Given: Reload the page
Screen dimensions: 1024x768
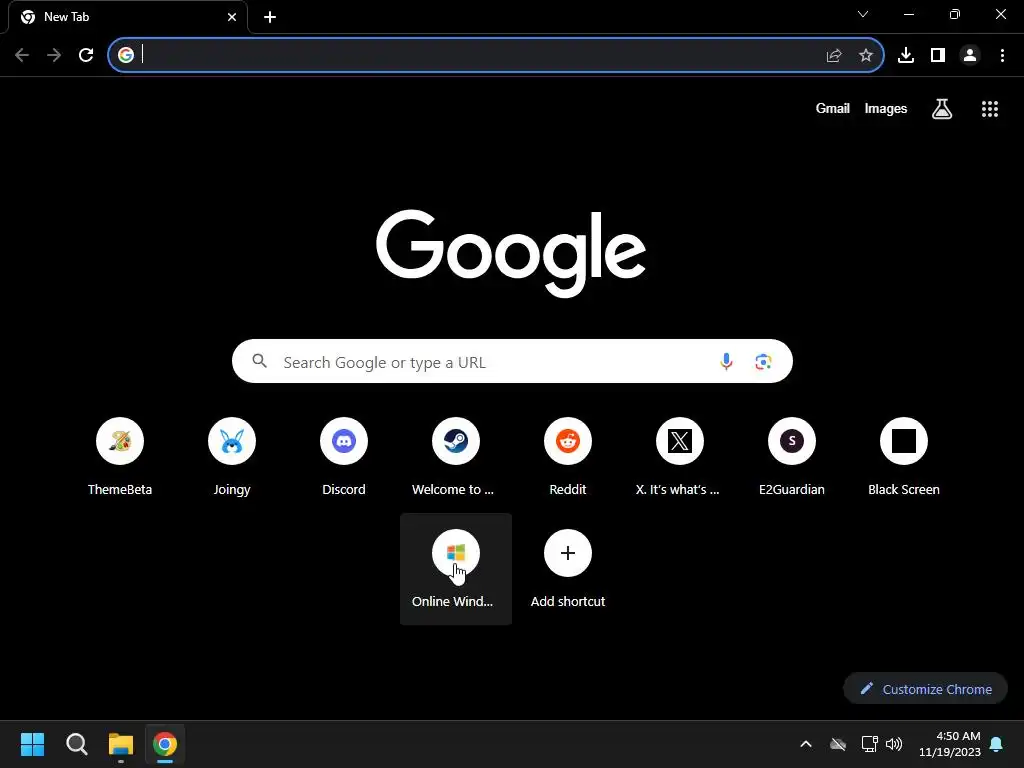Looking at the screenshot, I should tap(86, 55).
